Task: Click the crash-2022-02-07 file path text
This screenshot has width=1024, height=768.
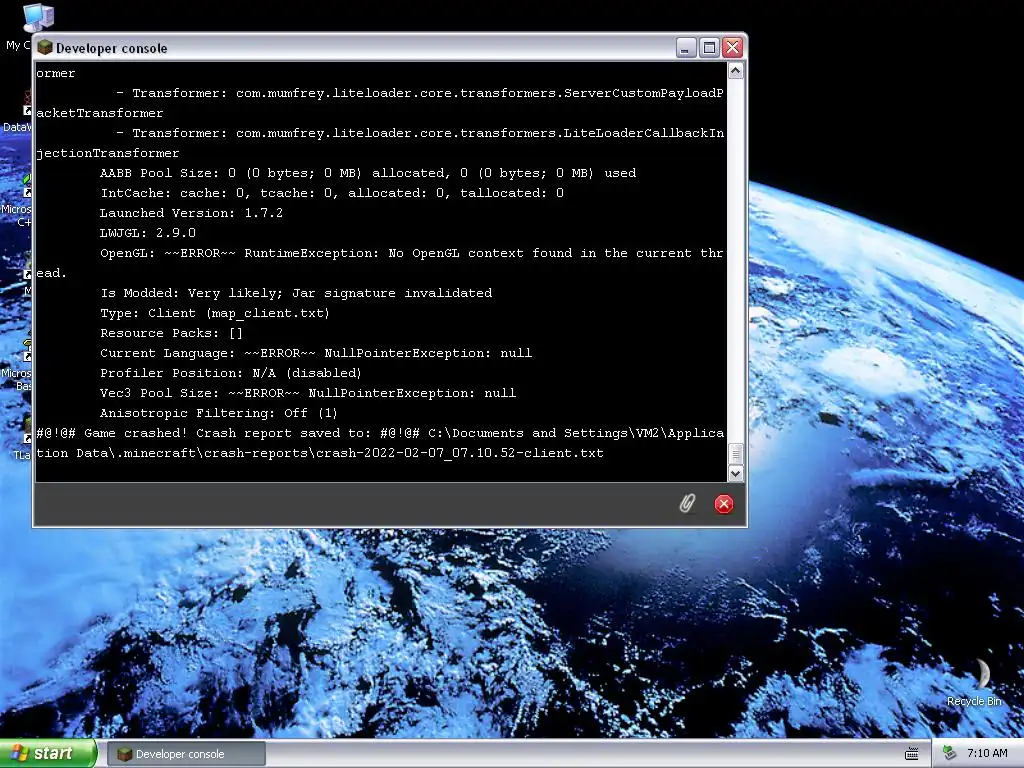Action: pos(320,453)
